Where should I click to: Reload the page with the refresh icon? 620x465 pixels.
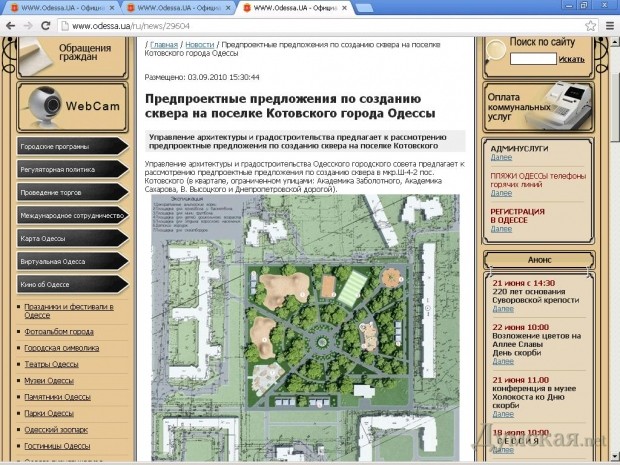click(48, 25)
